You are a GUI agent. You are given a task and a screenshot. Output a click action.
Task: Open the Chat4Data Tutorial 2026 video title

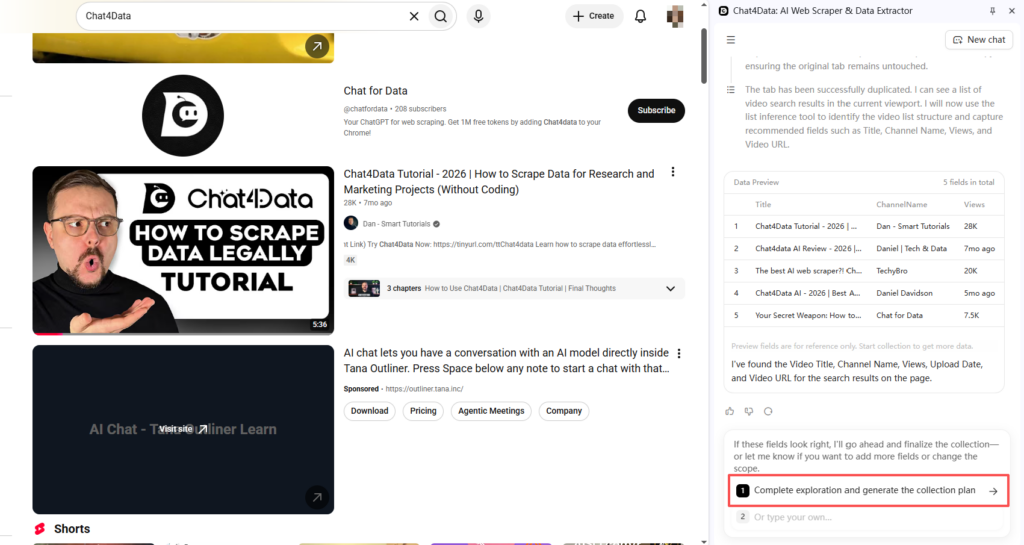499,181
